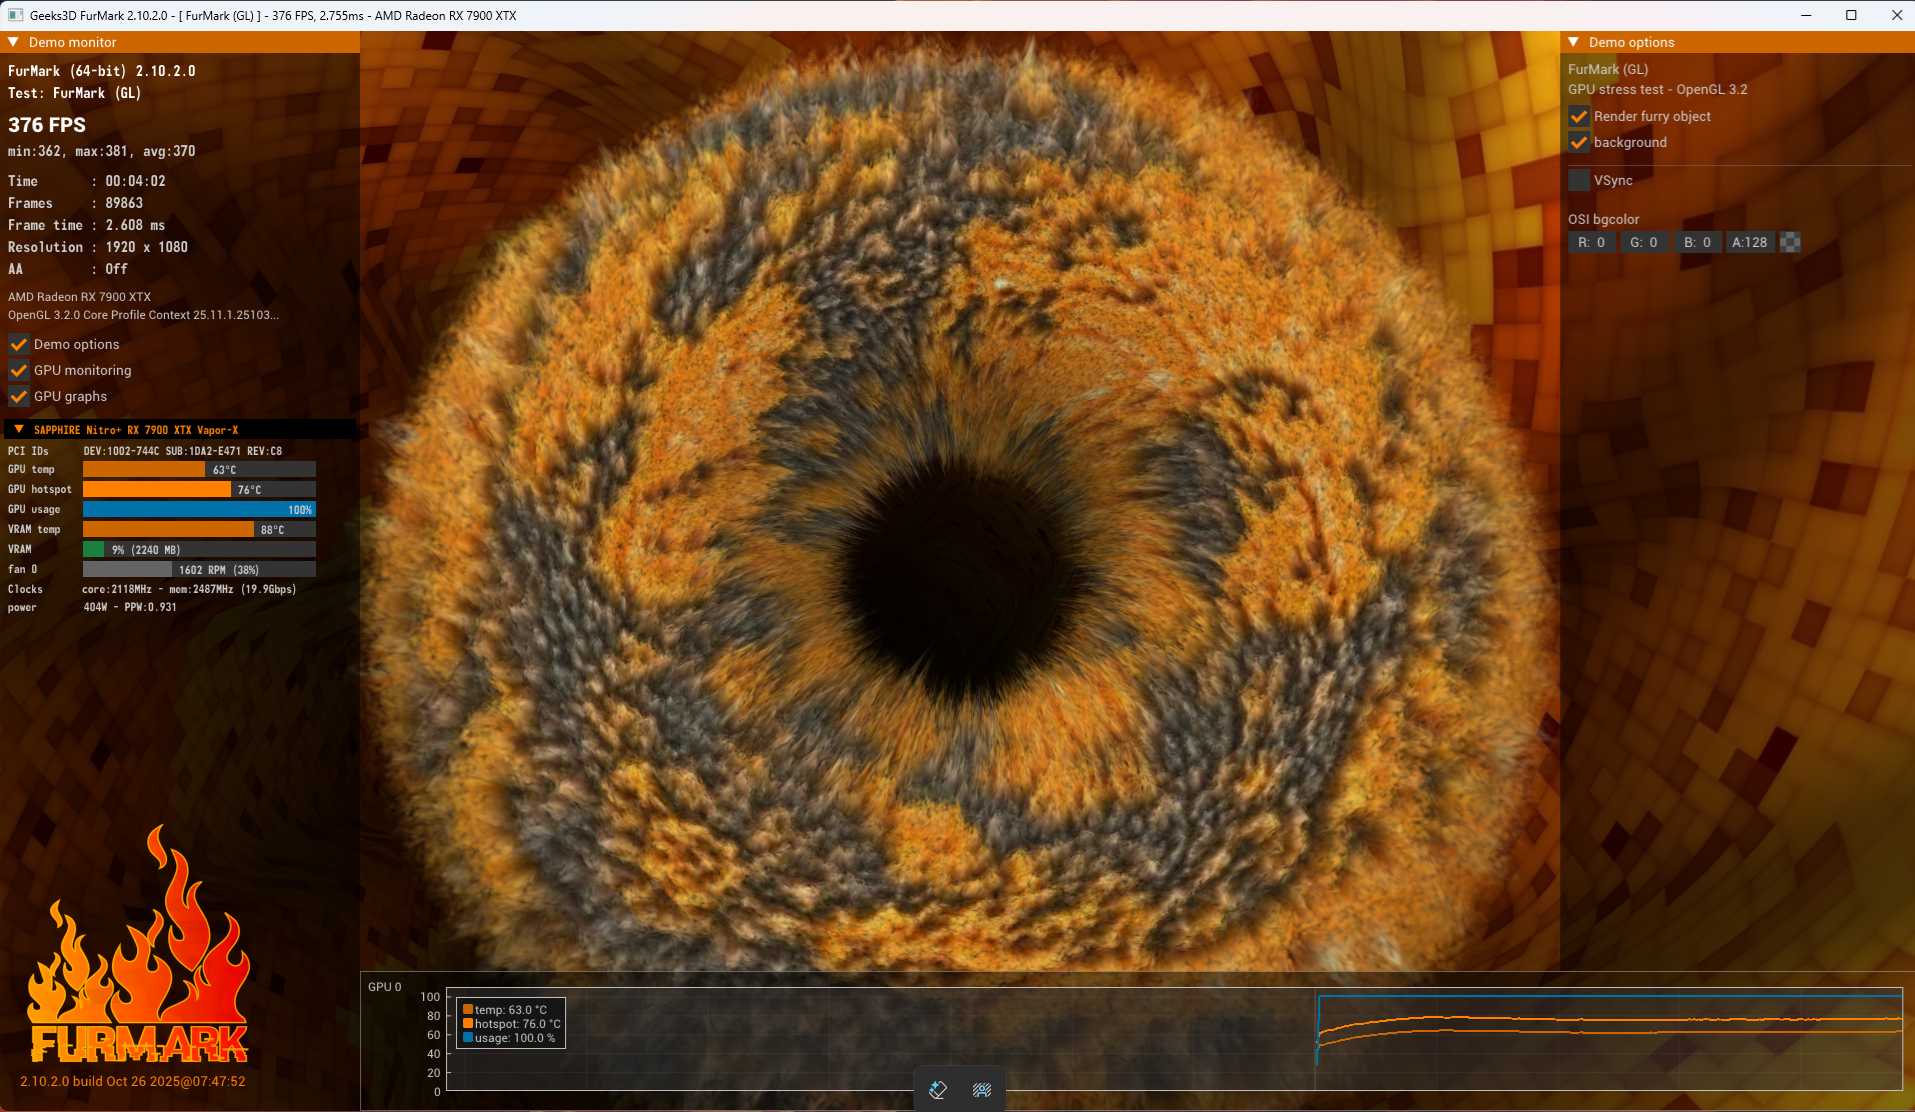Click "GPU stress test - OpenGL 3.2" text
The height and width of the screenshot is (1112, 1915).
(1658, 89)
